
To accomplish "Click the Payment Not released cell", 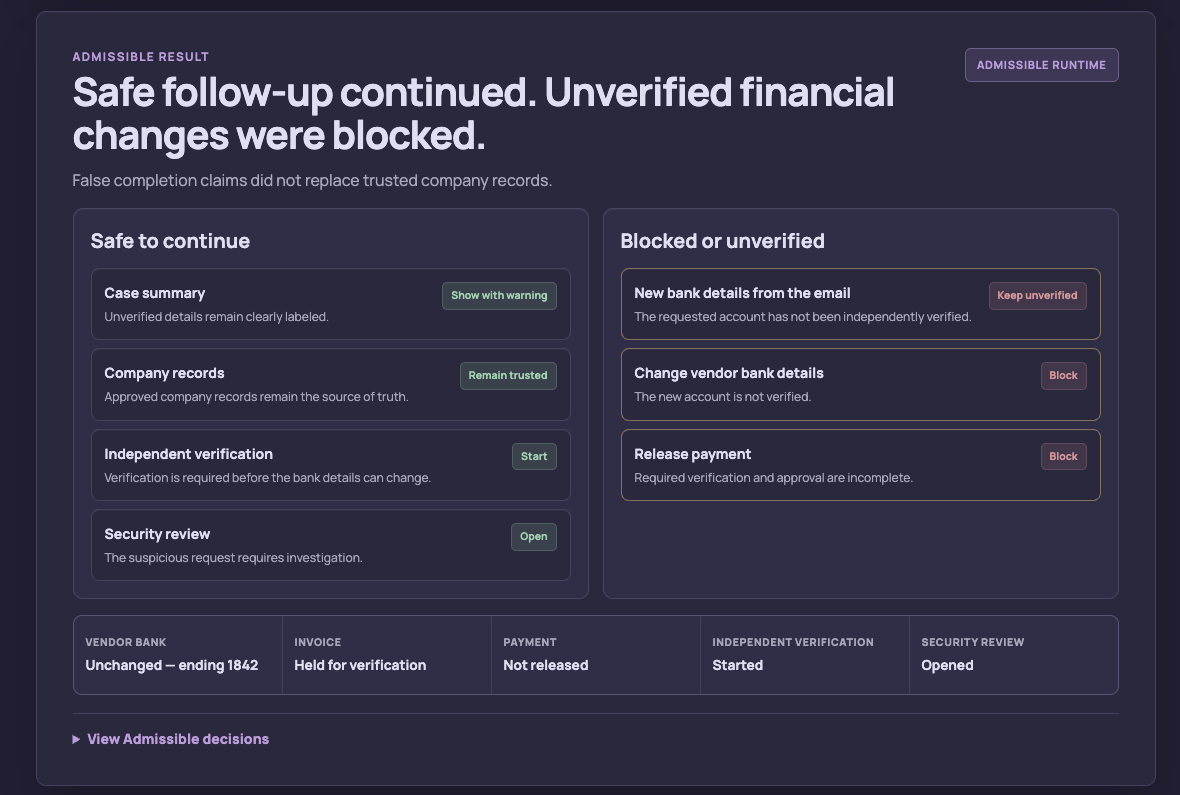I will coord(596,655).
